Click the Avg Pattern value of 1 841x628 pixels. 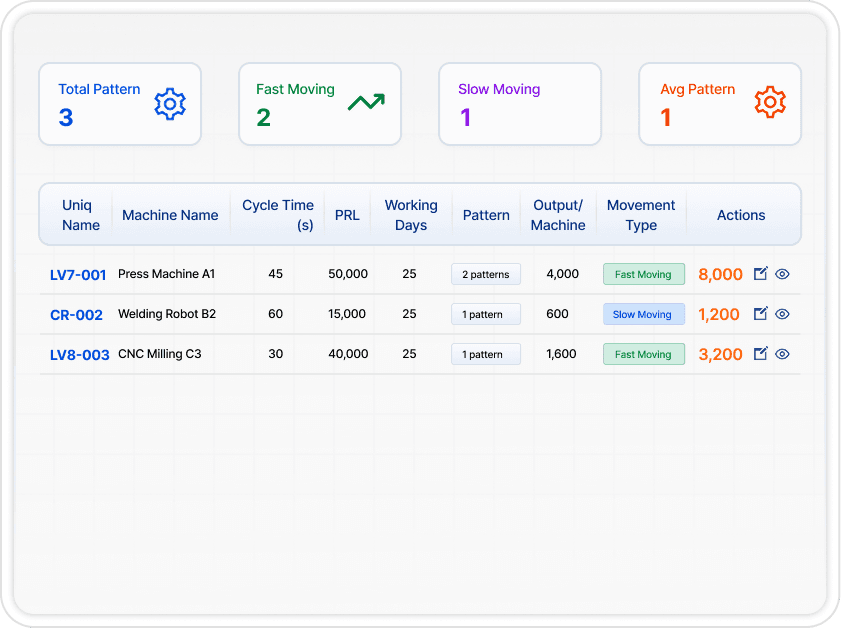[666, 117]
